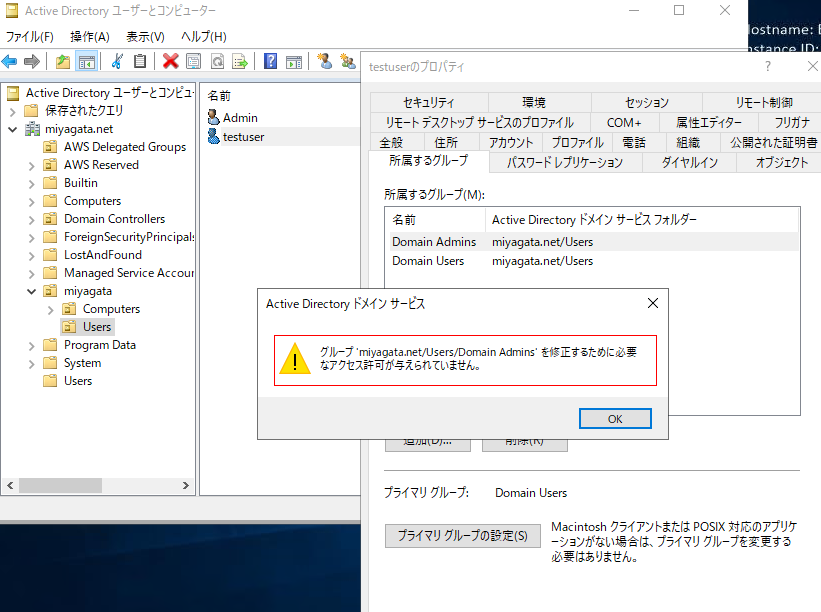This screenshot has width=821, height=612.
Task: Click the Create New Group icon
Action: tap(347, 61)
